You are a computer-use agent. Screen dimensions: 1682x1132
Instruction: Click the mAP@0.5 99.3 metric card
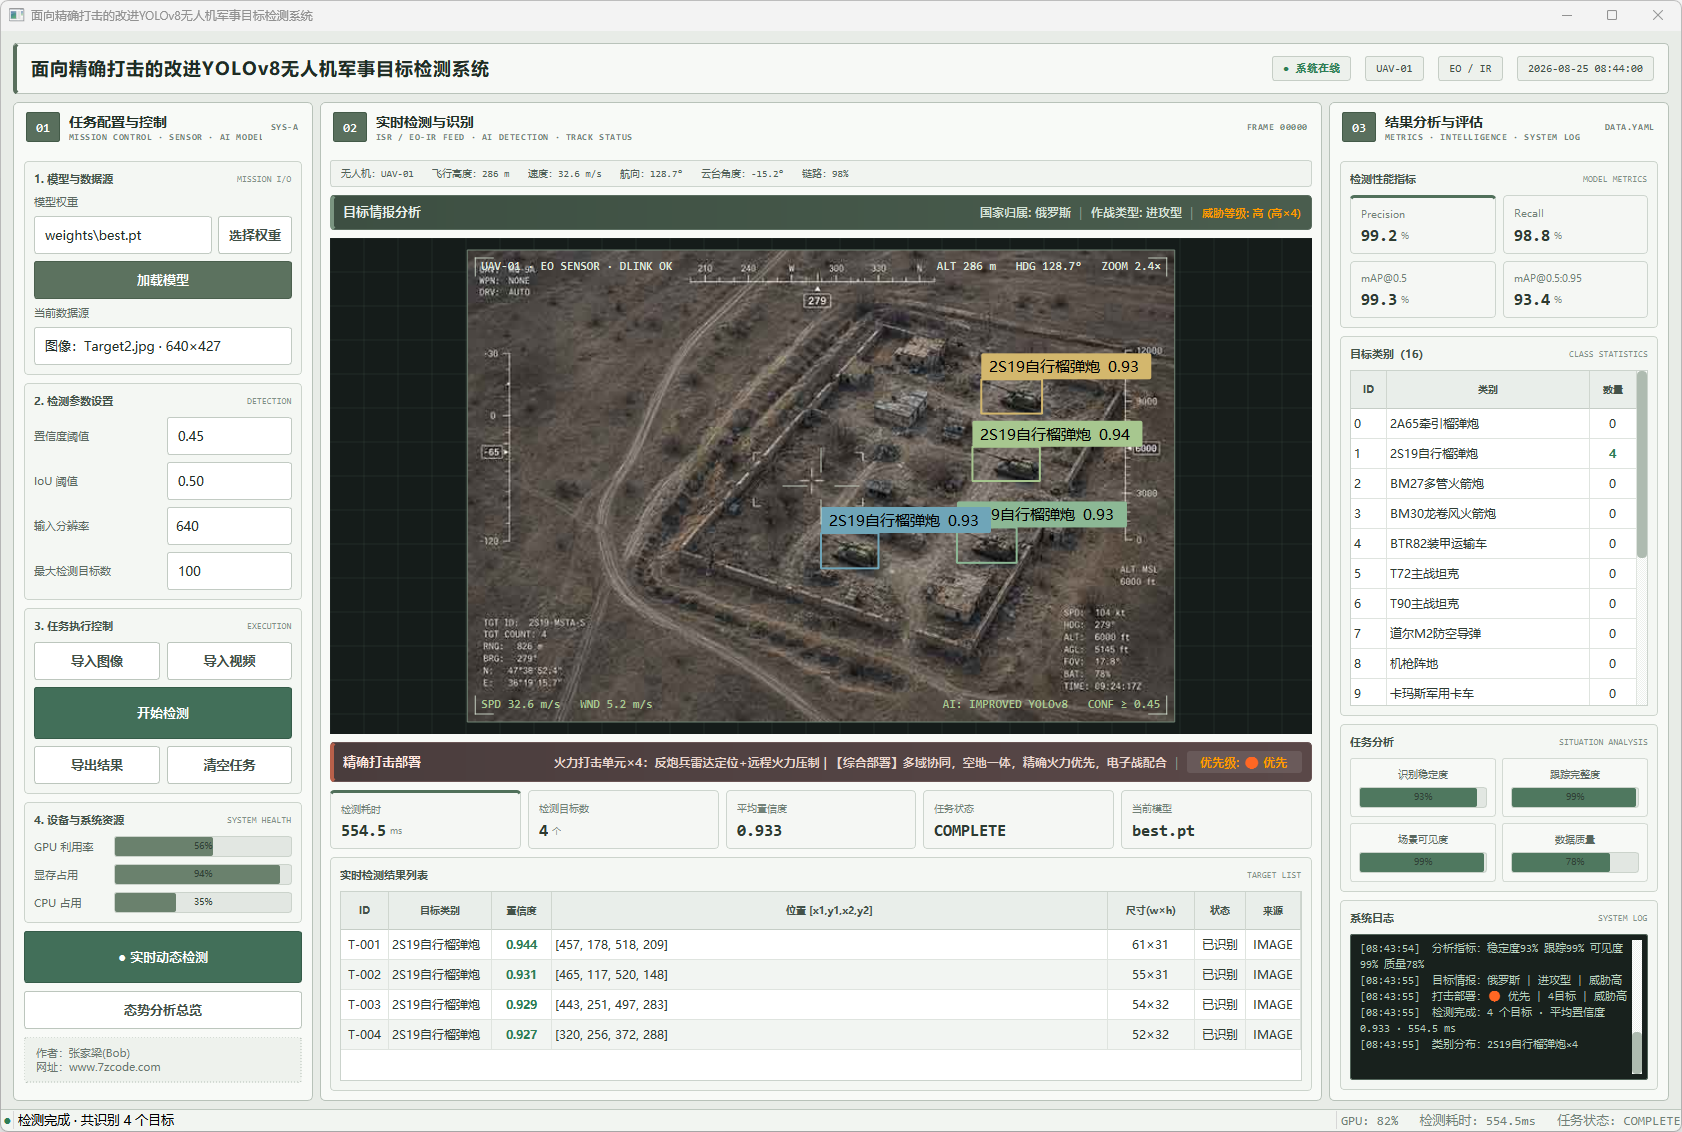point(1423,289)
